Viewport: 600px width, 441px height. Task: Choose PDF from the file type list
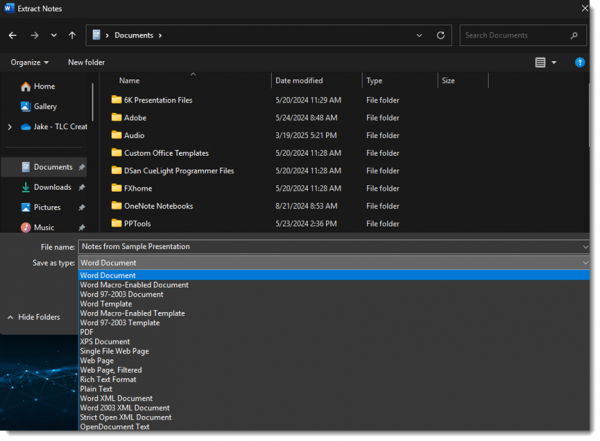(87, 332)
